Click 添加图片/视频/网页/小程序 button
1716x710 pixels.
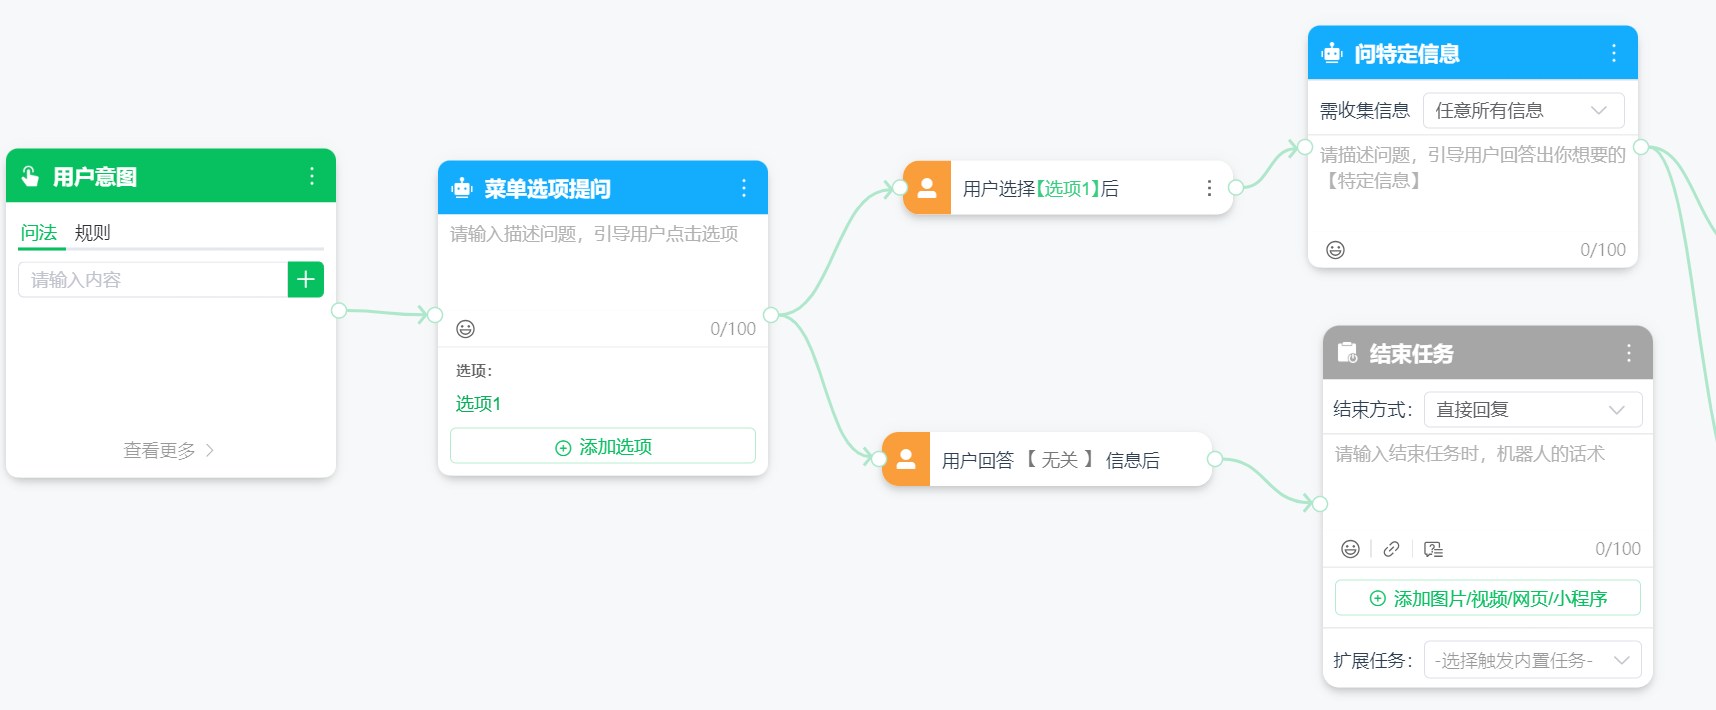tap(1487, 599)
